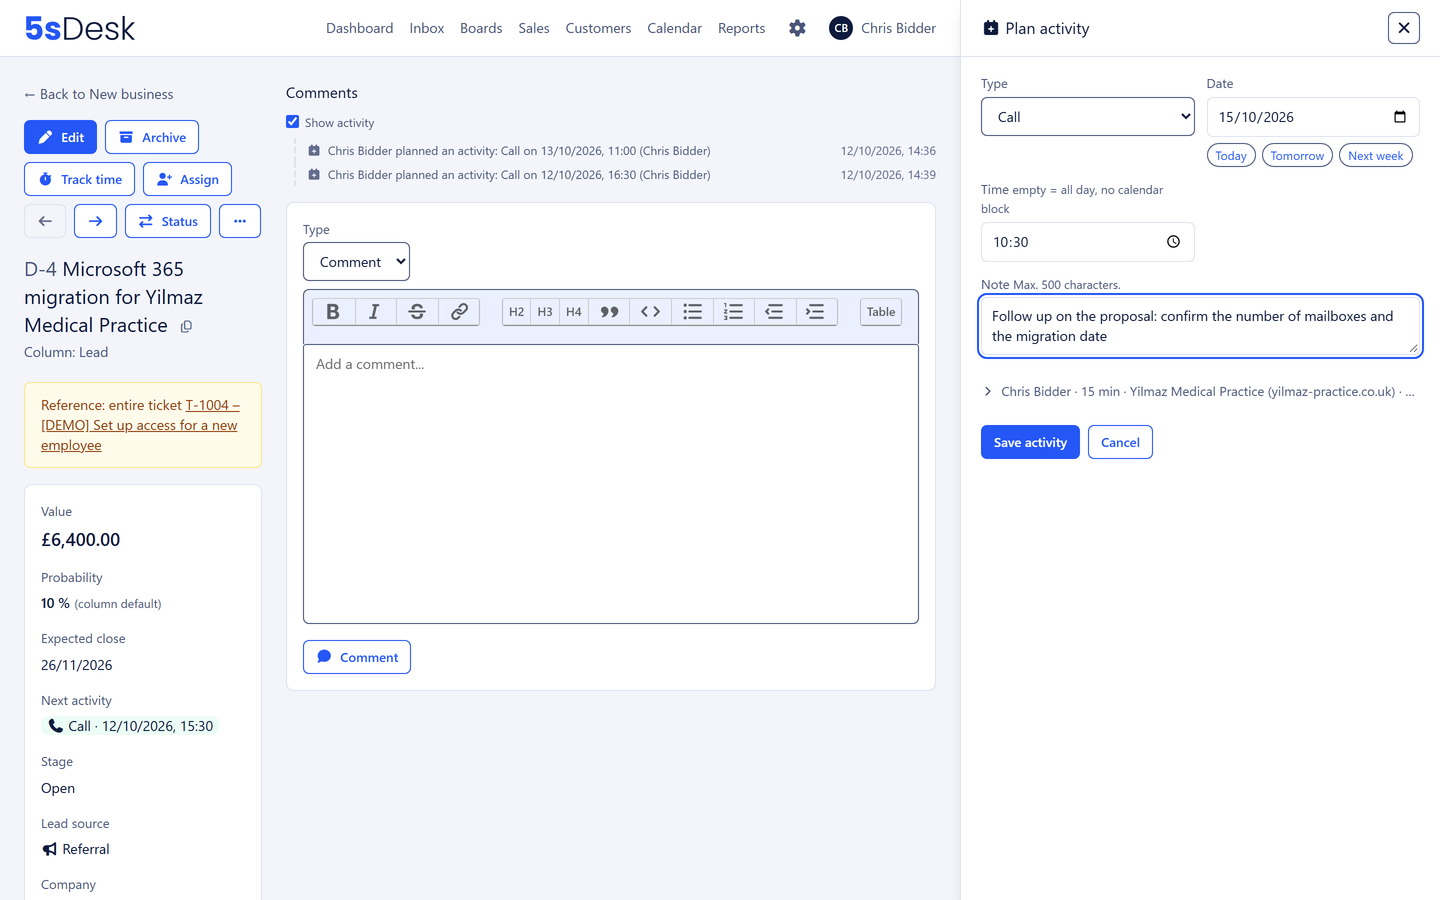This screenshot has width=1440, height=900.
Task: Cancel planning the activity
Action: pyautogui.click(x=1120, y=442)
